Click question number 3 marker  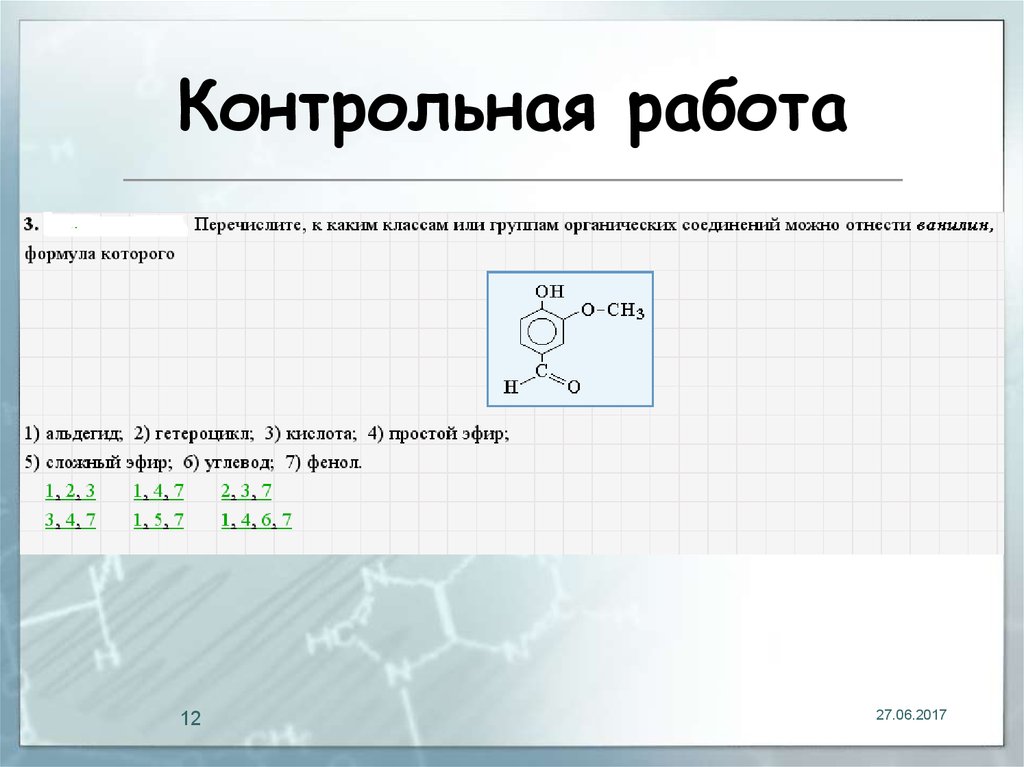(x=31, y=223)
